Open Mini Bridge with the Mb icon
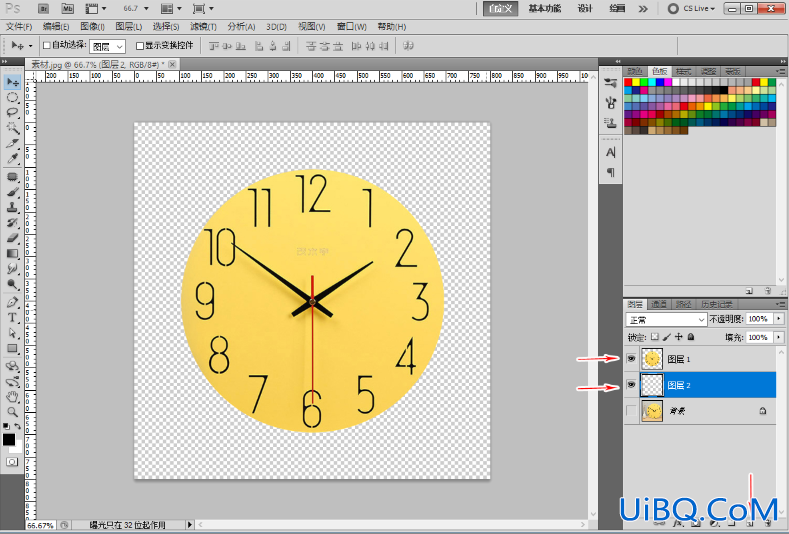The height and width of the screenshot is (534, 789). pyautogui.click(x=67, y=9)
